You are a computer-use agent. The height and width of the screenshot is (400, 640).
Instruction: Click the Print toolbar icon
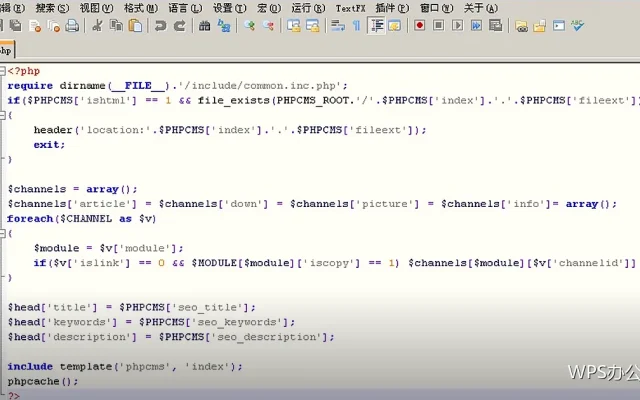[72, 26]
